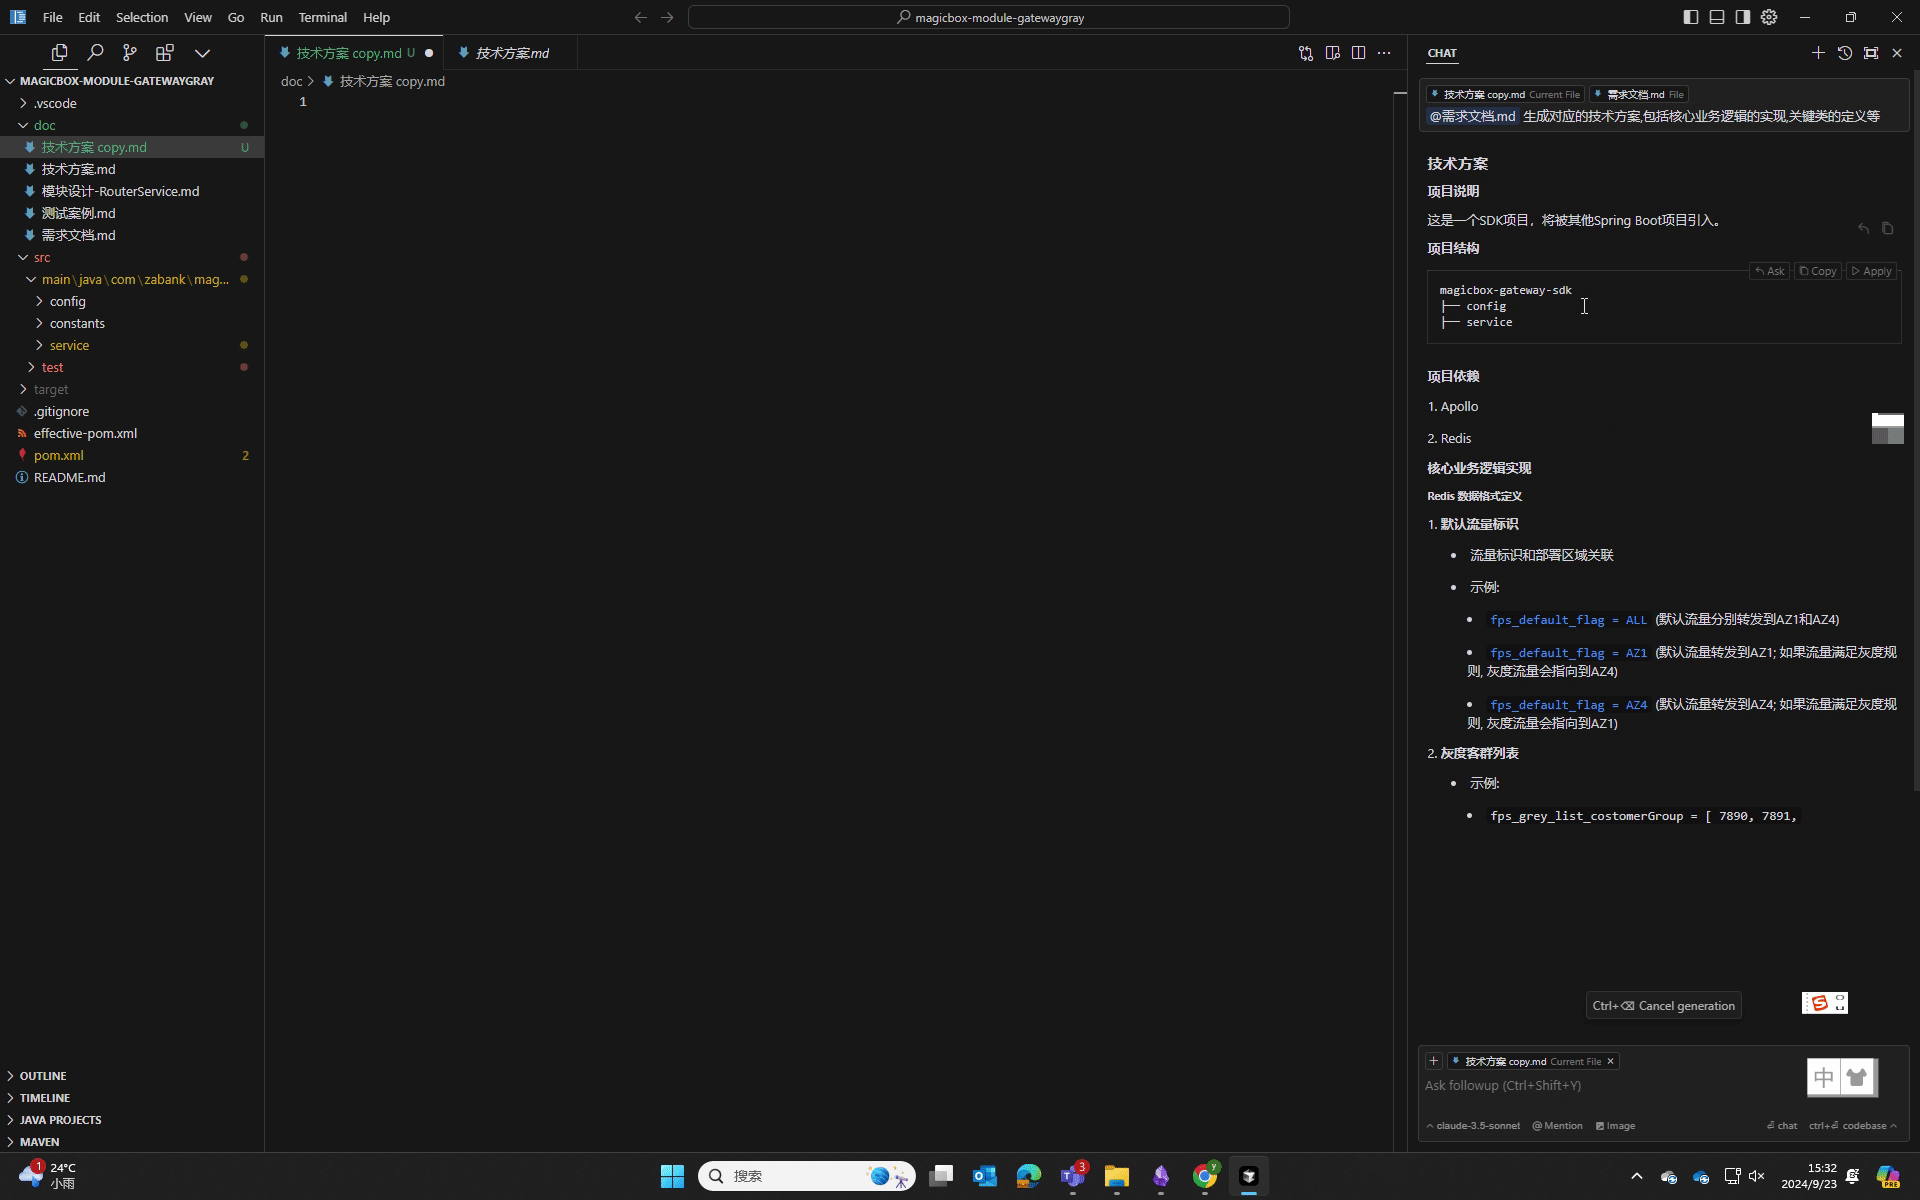The width and height of the screenshot is (1920, 1200).
Task: Open pom.xml in the explorer
Action: pyautogui.click(x=132, y=455)
